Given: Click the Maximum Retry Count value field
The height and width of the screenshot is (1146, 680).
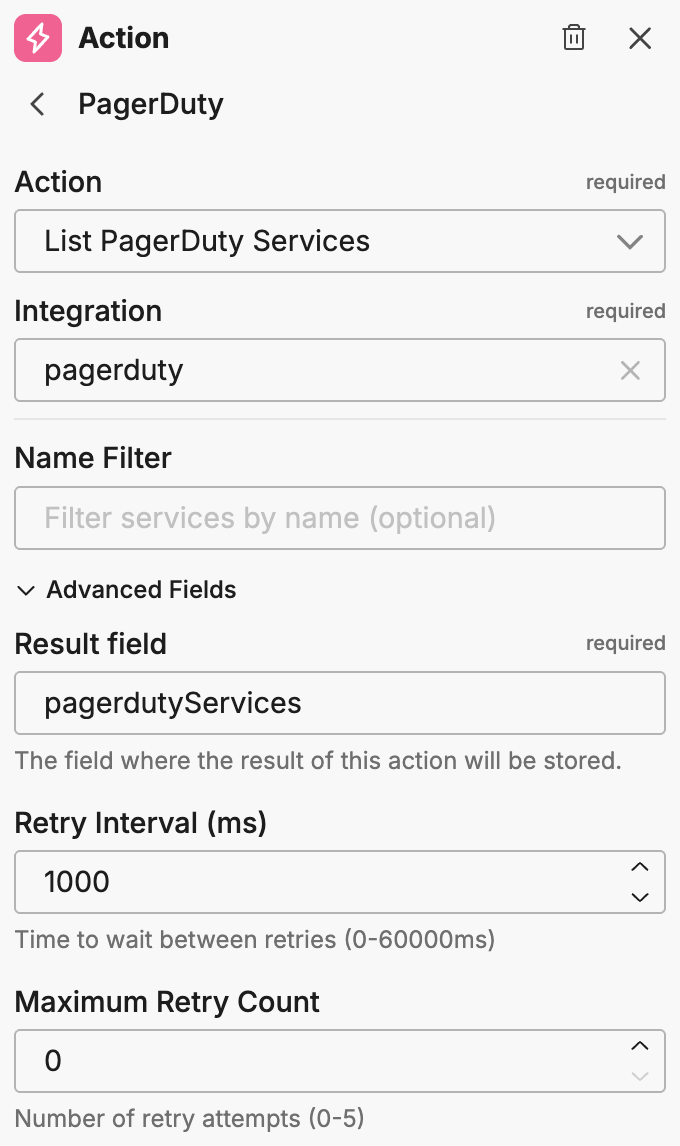Looking at the screenshot, I should point(300,1061).
